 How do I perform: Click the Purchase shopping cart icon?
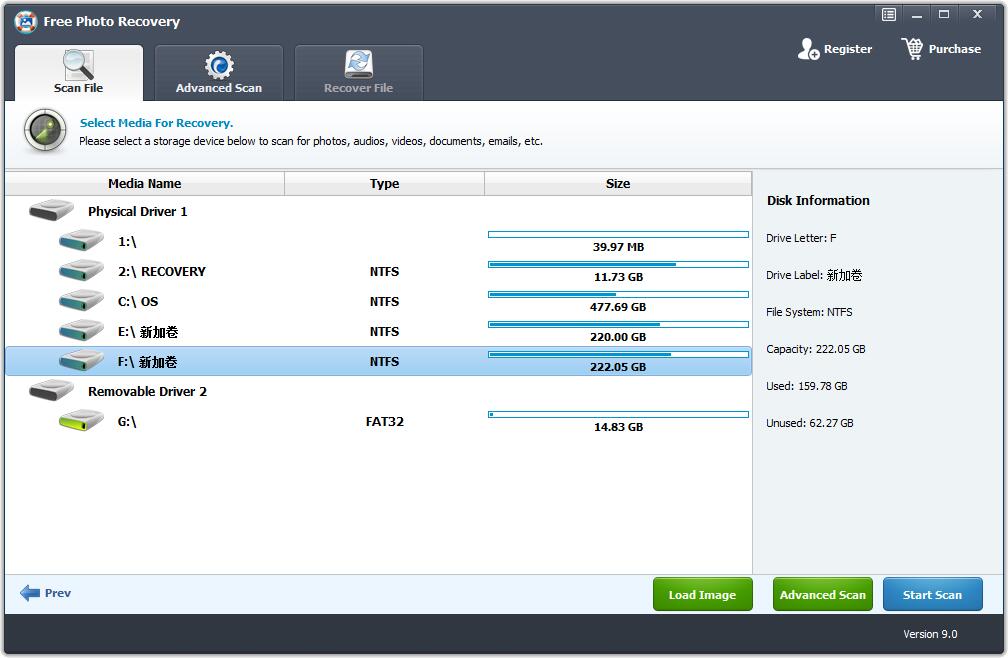912,49
